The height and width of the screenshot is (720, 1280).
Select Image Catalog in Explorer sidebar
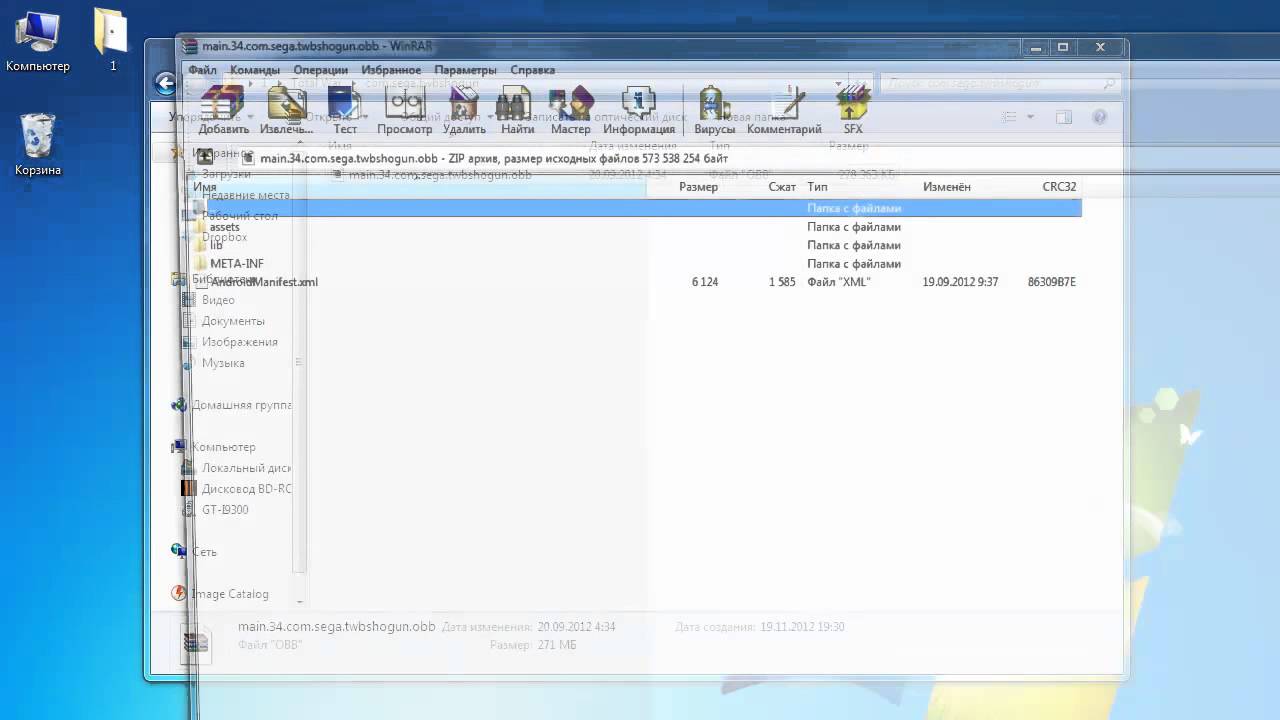(229, 594)
